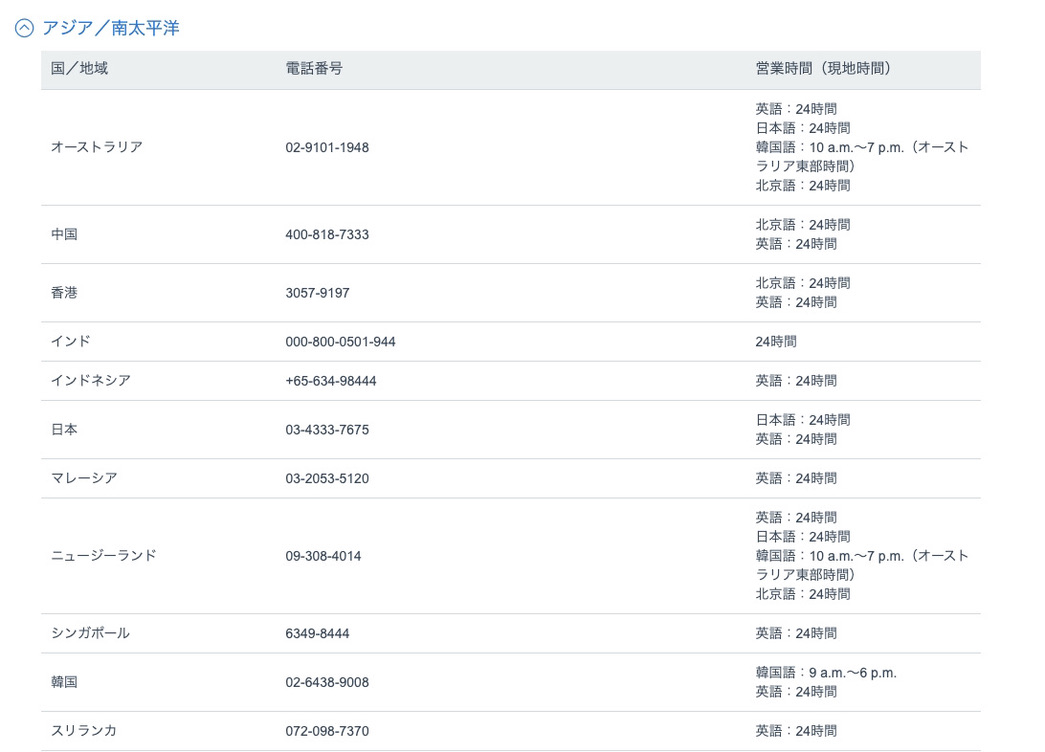This screenshot has width=1045, height=752.
Task: Click Korea phone number 02-6438-9008
Action: click(x=327, y=682)
